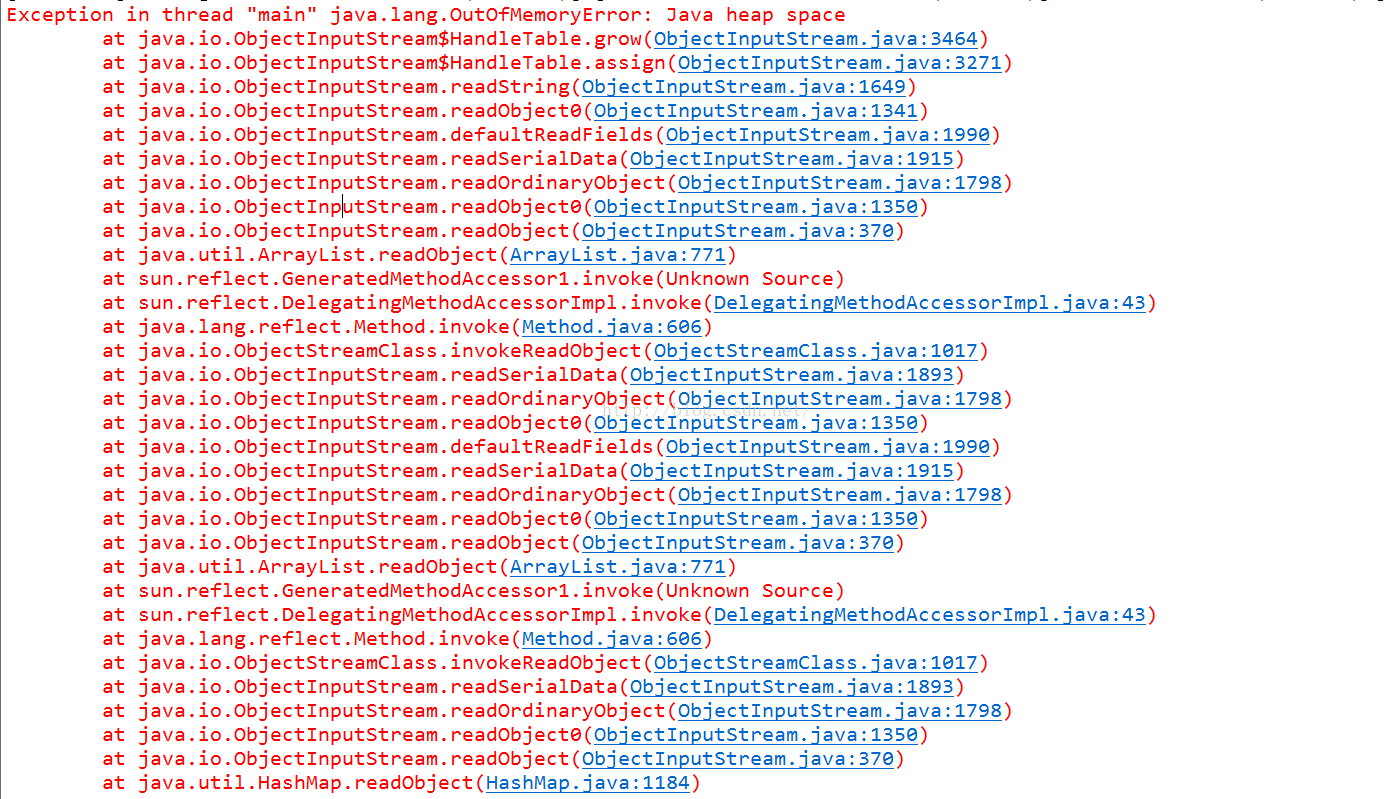Click the "java.lang.OutOfMemoryError: Java heap space" text

click(587, 15)
